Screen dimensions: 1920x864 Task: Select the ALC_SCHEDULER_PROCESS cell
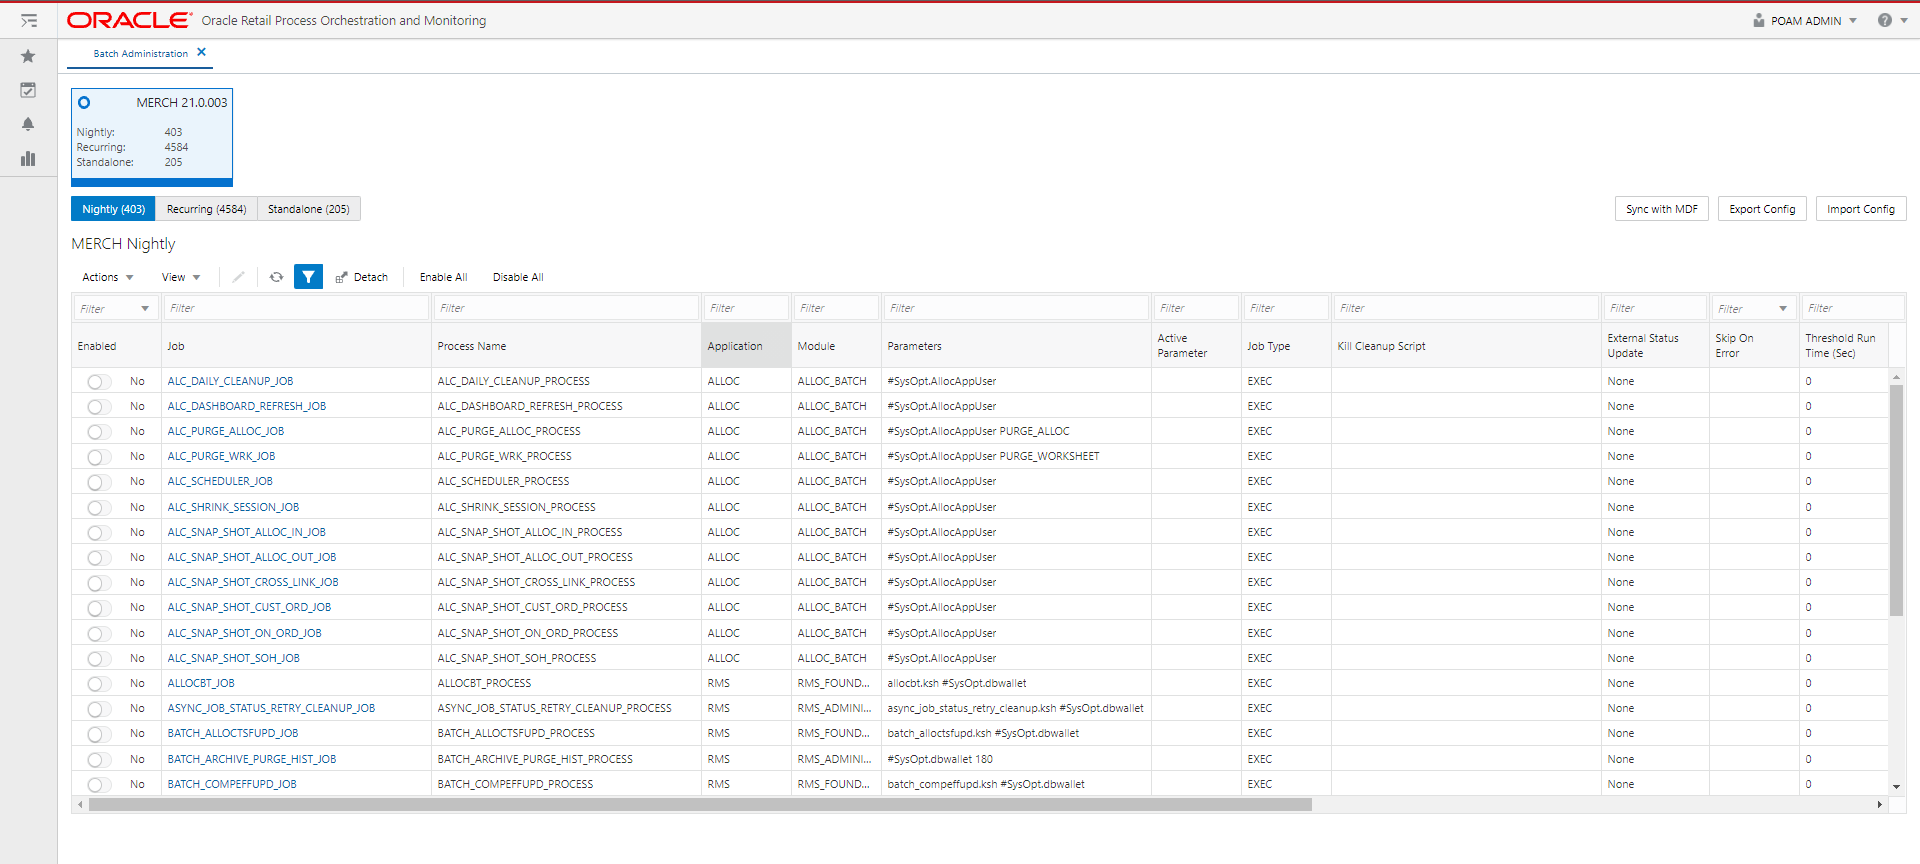pos(566,481)
